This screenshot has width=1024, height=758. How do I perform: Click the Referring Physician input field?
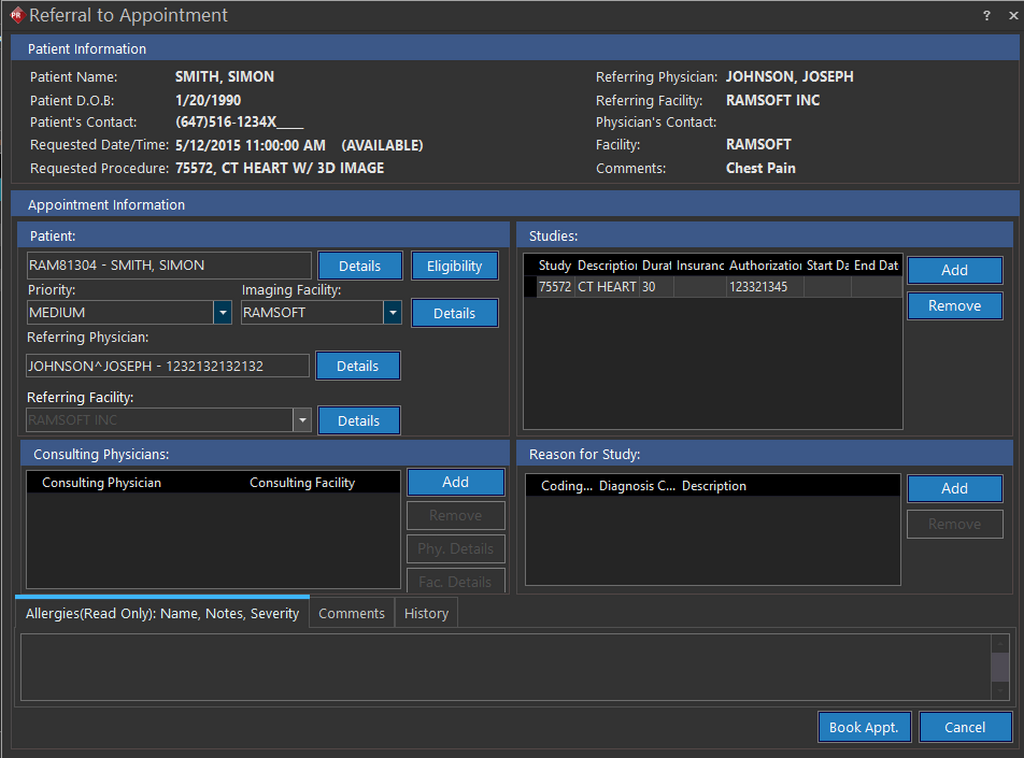coord(168,366)
